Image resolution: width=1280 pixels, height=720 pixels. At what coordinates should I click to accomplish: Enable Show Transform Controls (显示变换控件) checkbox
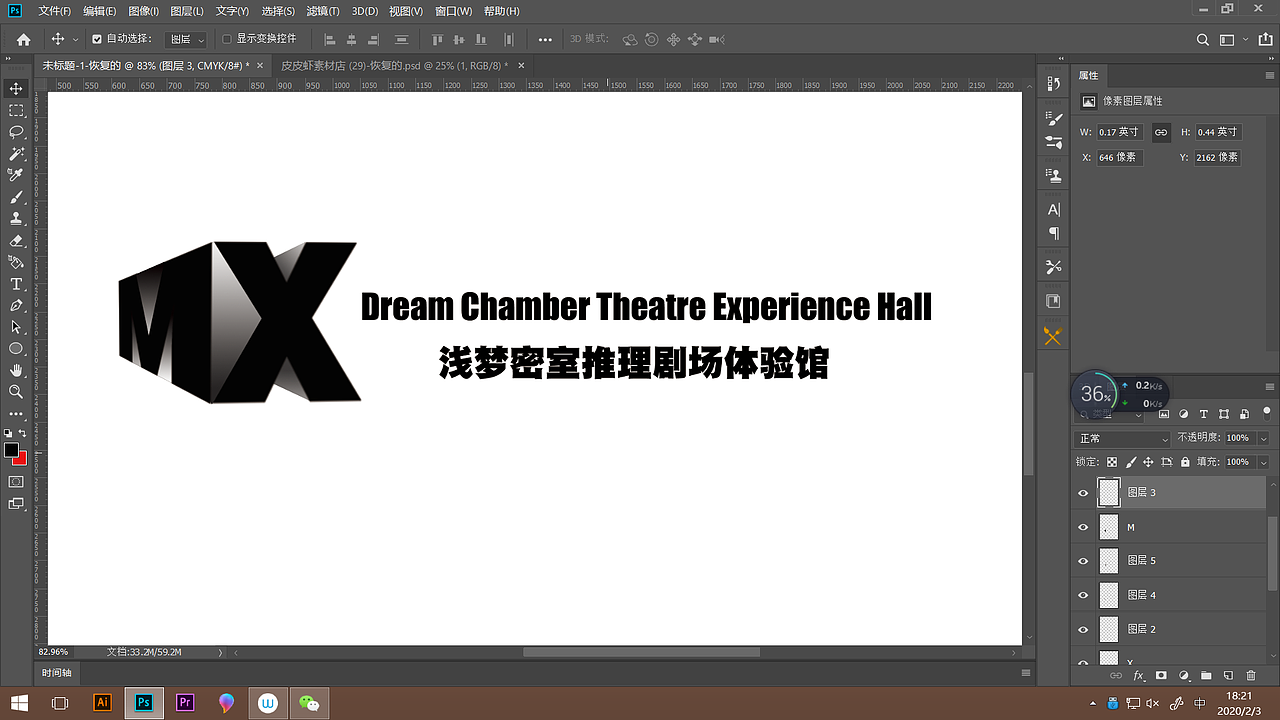(227, 39)
